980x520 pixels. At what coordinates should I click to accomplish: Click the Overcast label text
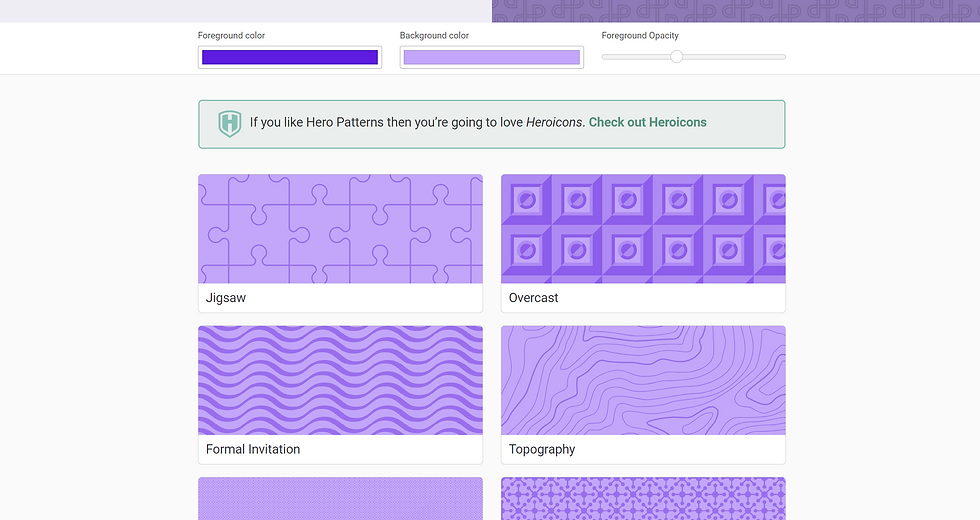533,298
